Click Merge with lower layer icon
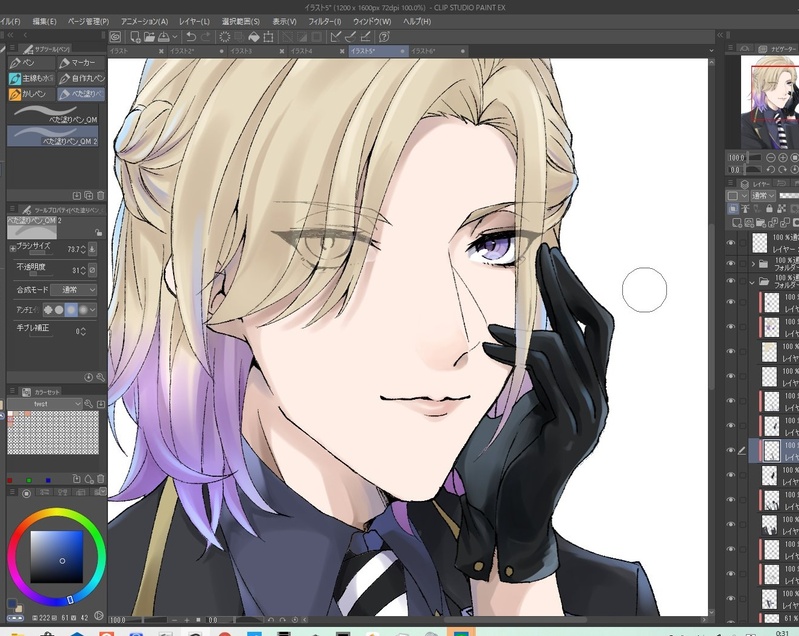The image size is (799, 636). click(785, 223)
